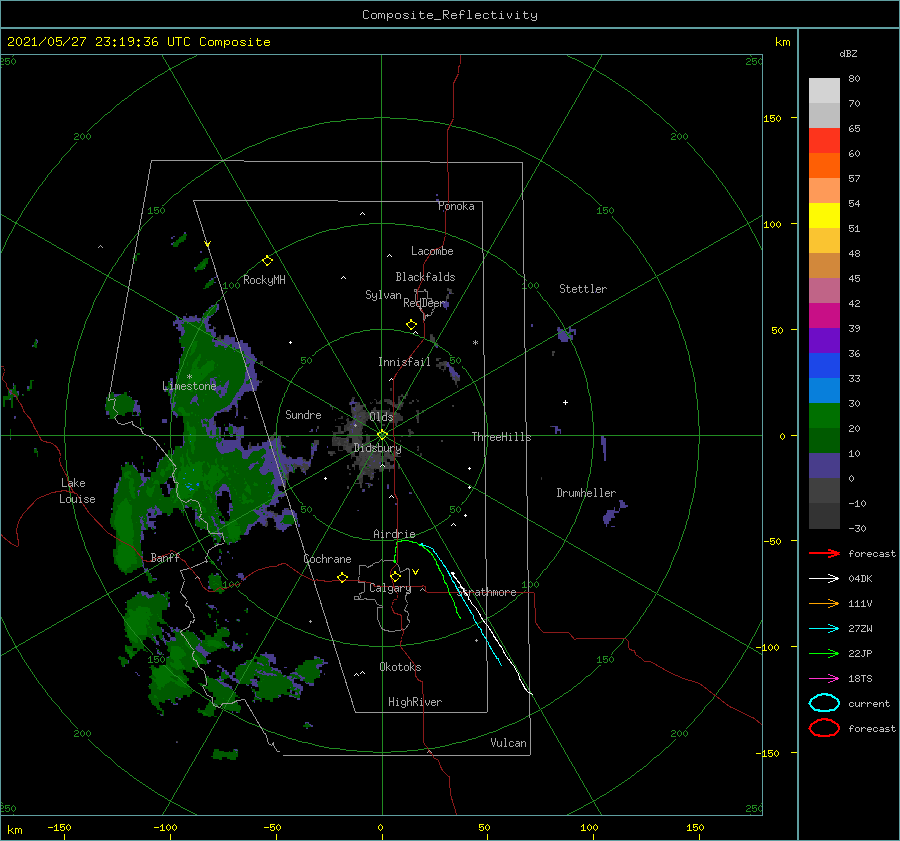
Task: Click the dBZ scale heading
Action: 848,53
